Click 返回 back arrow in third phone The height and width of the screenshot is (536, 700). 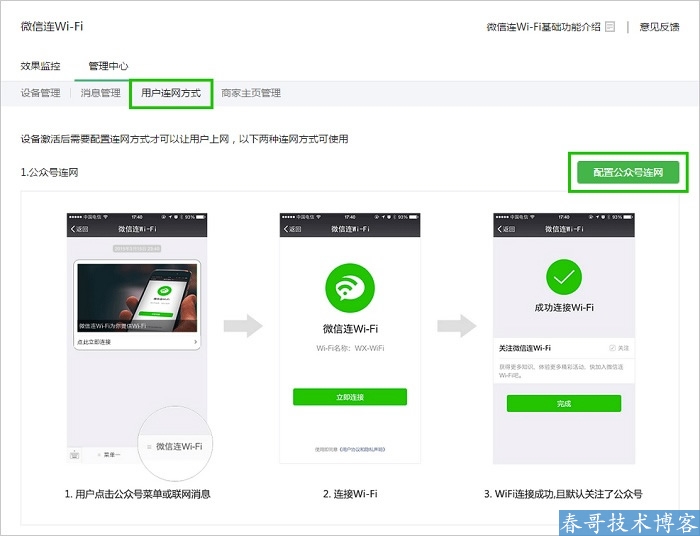tap(506, 229)
